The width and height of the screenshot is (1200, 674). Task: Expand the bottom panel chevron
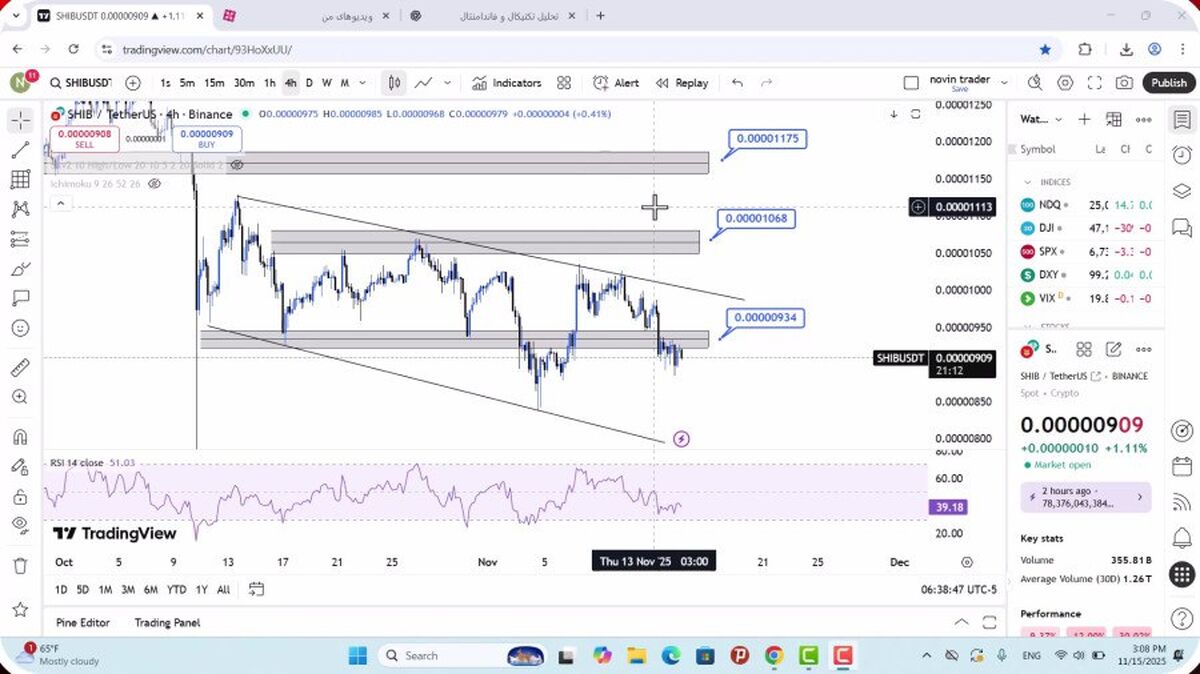(961, 622)
